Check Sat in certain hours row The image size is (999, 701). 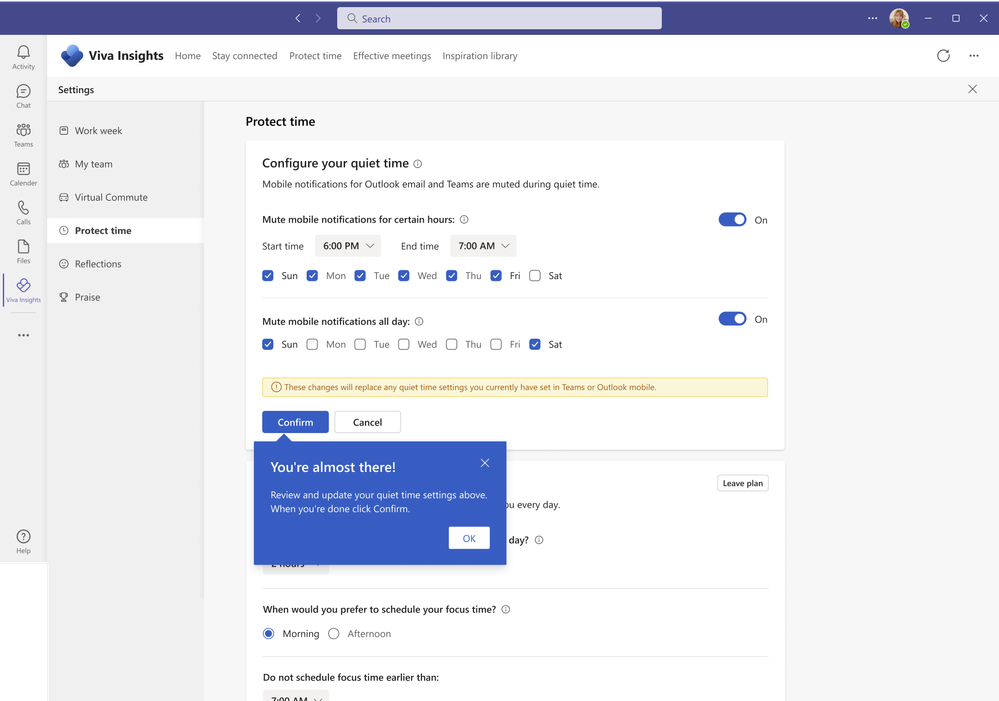click(x=535, y=276)
